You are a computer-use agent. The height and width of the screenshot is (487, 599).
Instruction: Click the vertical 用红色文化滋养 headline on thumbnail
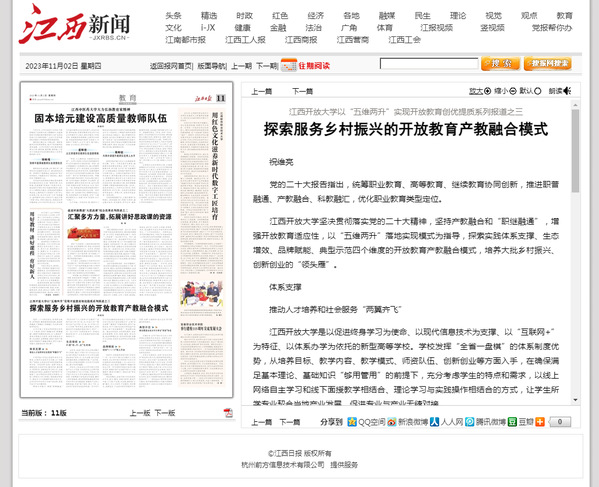pyautogui.click(x=215, y=166)
